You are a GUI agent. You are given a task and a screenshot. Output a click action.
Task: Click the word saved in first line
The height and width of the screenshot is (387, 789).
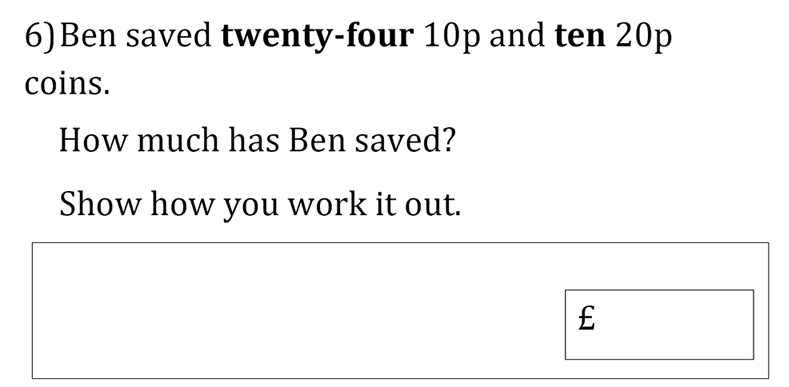tap(169, 37)
